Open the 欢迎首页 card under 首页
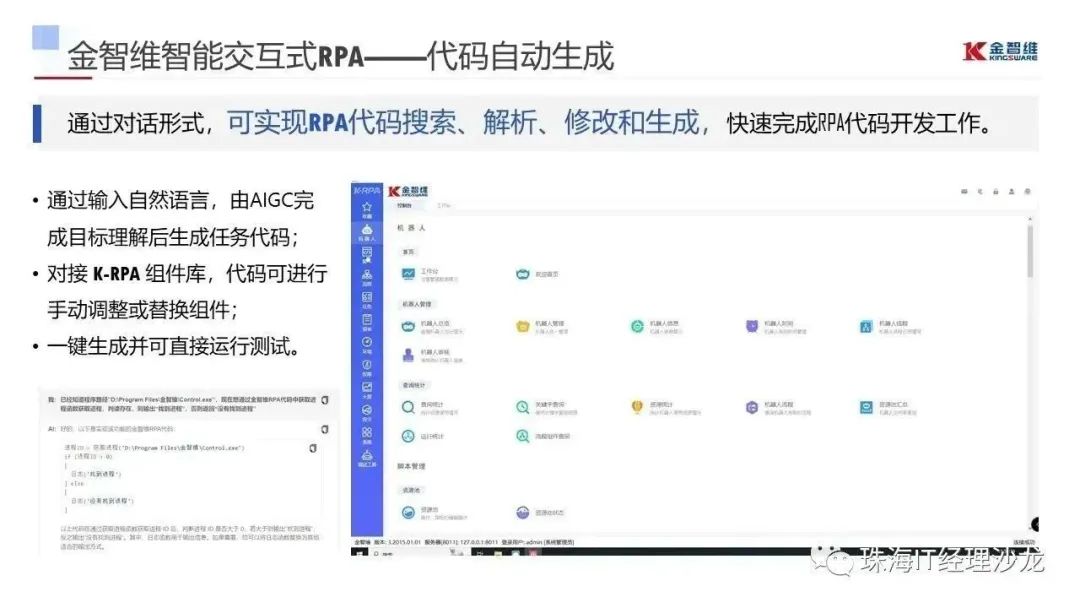 point(537,274)
